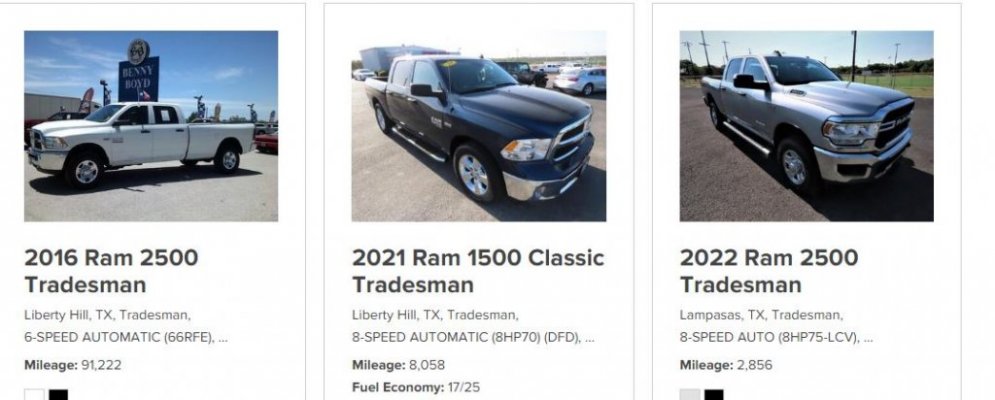
Task: Click the Fuel Economy: 17/25 line
Action: pos(416,387)
